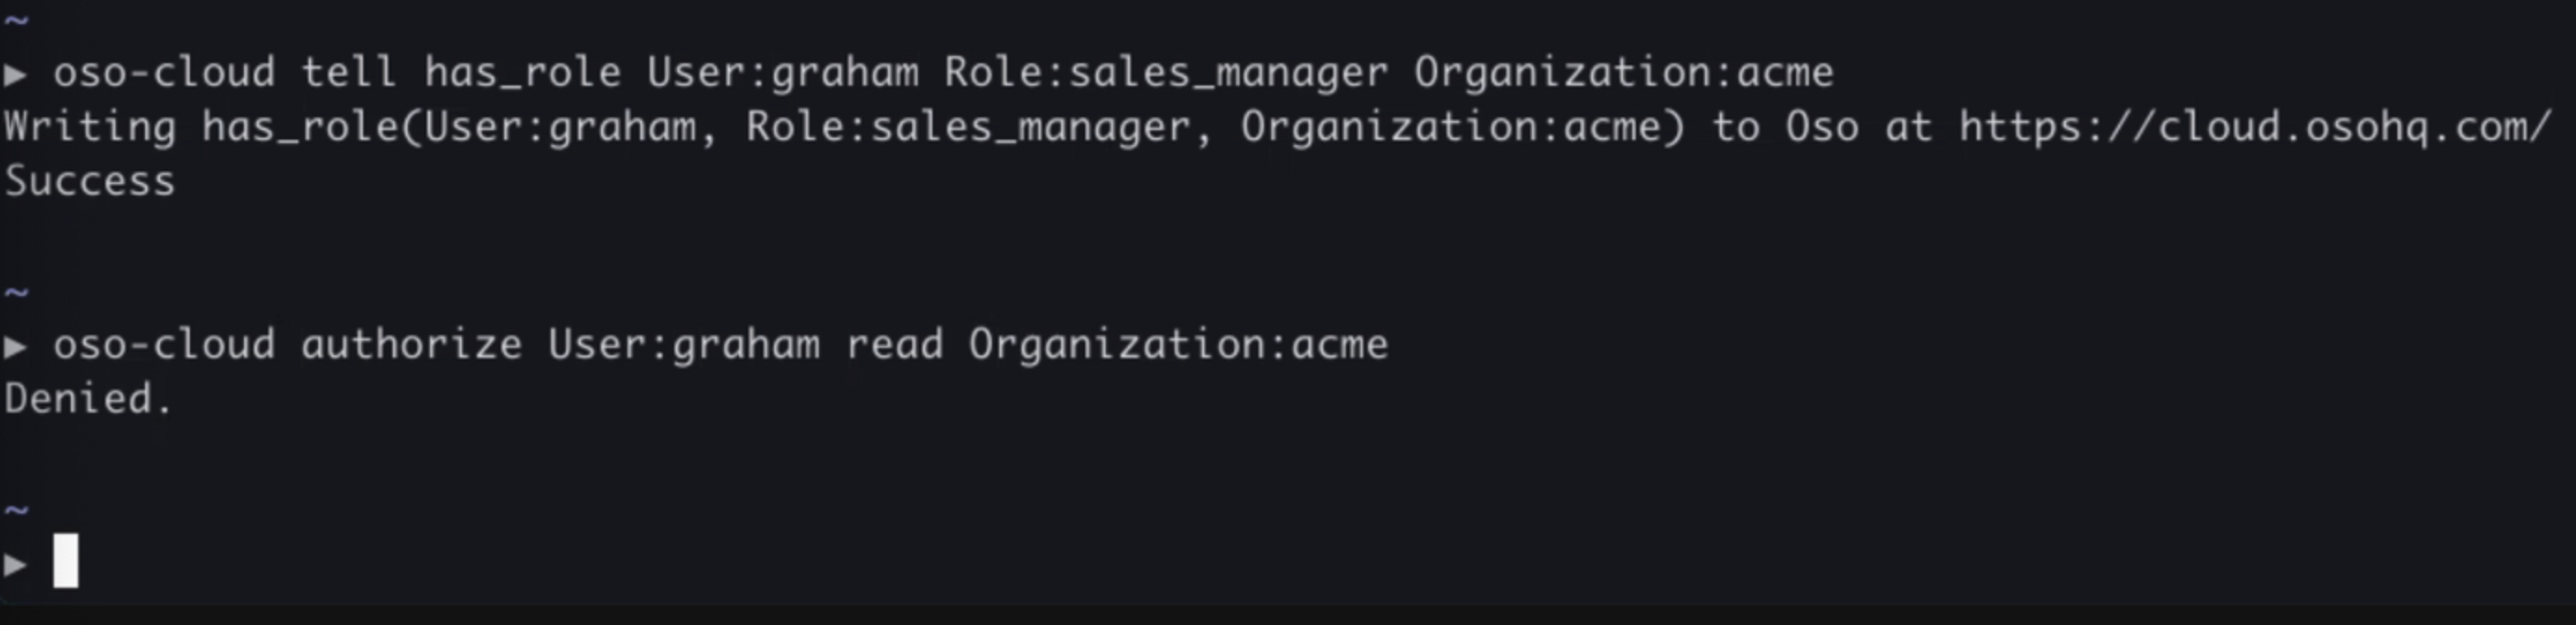Image resolution: width=2576 pixels, height=625 pixels.
Task: Click "read" in the authorize command
Action: (x=894, y=345)
